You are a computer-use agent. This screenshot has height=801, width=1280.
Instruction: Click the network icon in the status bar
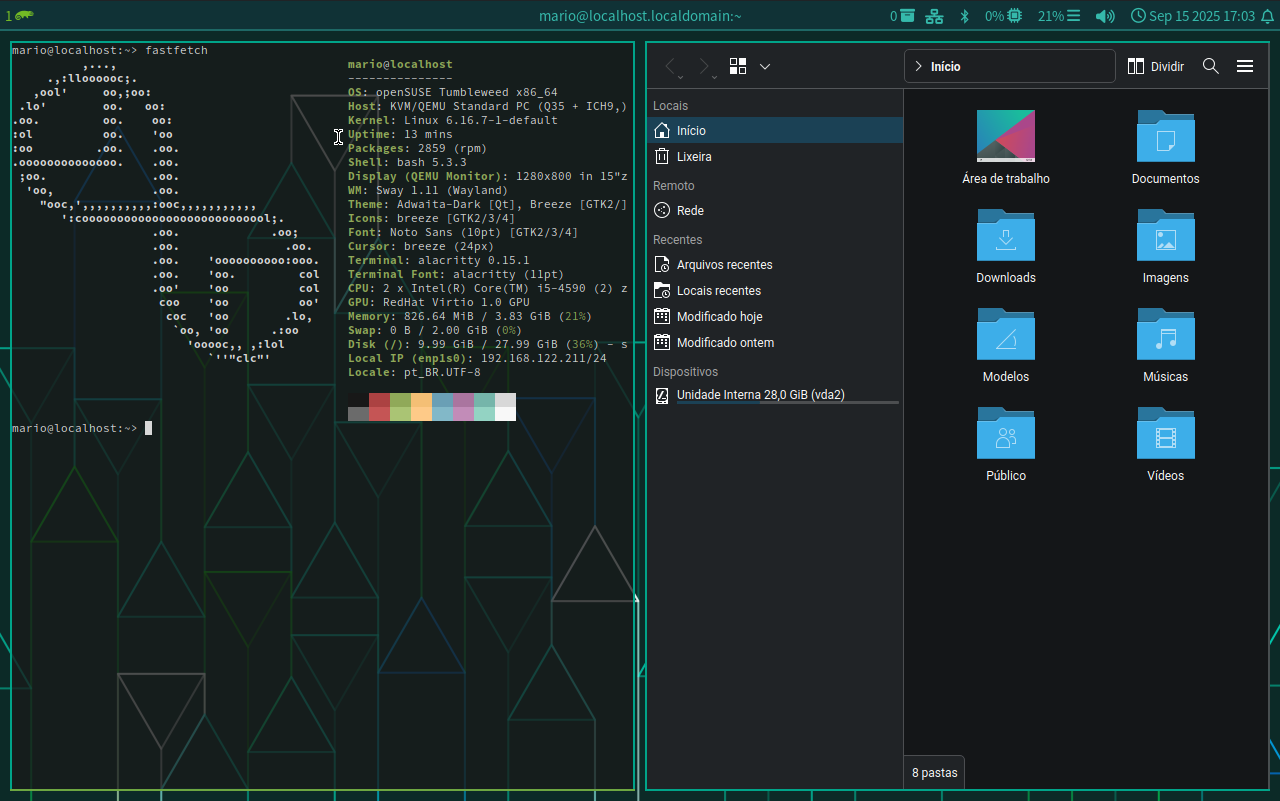coord(934,16)
